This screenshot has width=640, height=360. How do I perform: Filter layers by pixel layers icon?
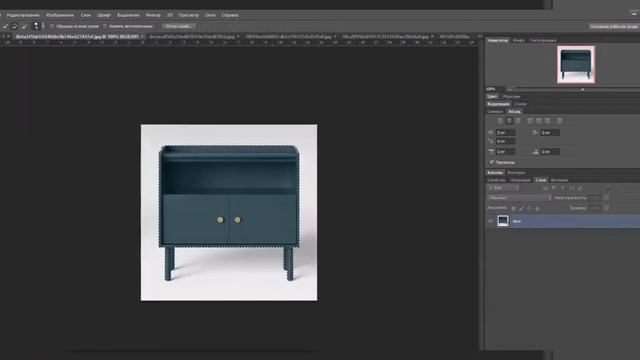545,188
